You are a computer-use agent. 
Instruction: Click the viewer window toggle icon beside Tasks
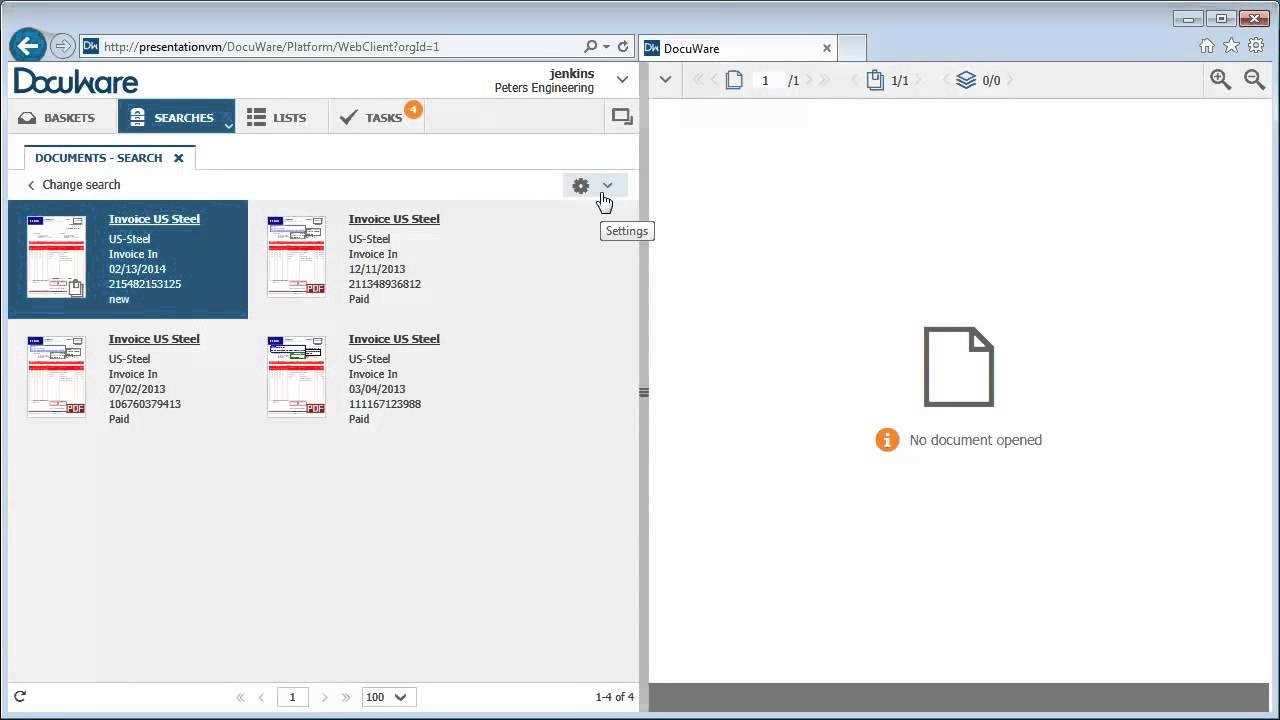[x=622, y=117]
